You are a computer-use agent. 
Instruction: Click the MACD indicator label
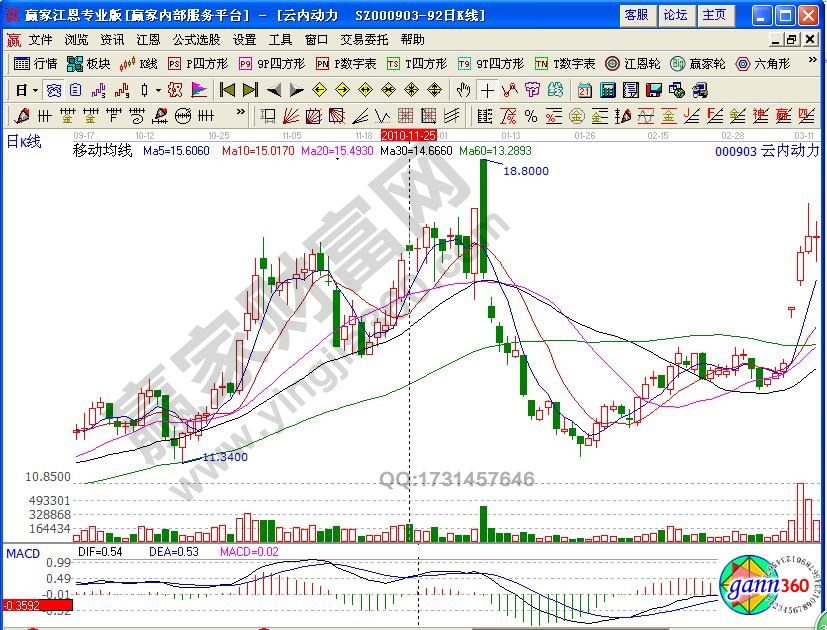coord(22,552)
